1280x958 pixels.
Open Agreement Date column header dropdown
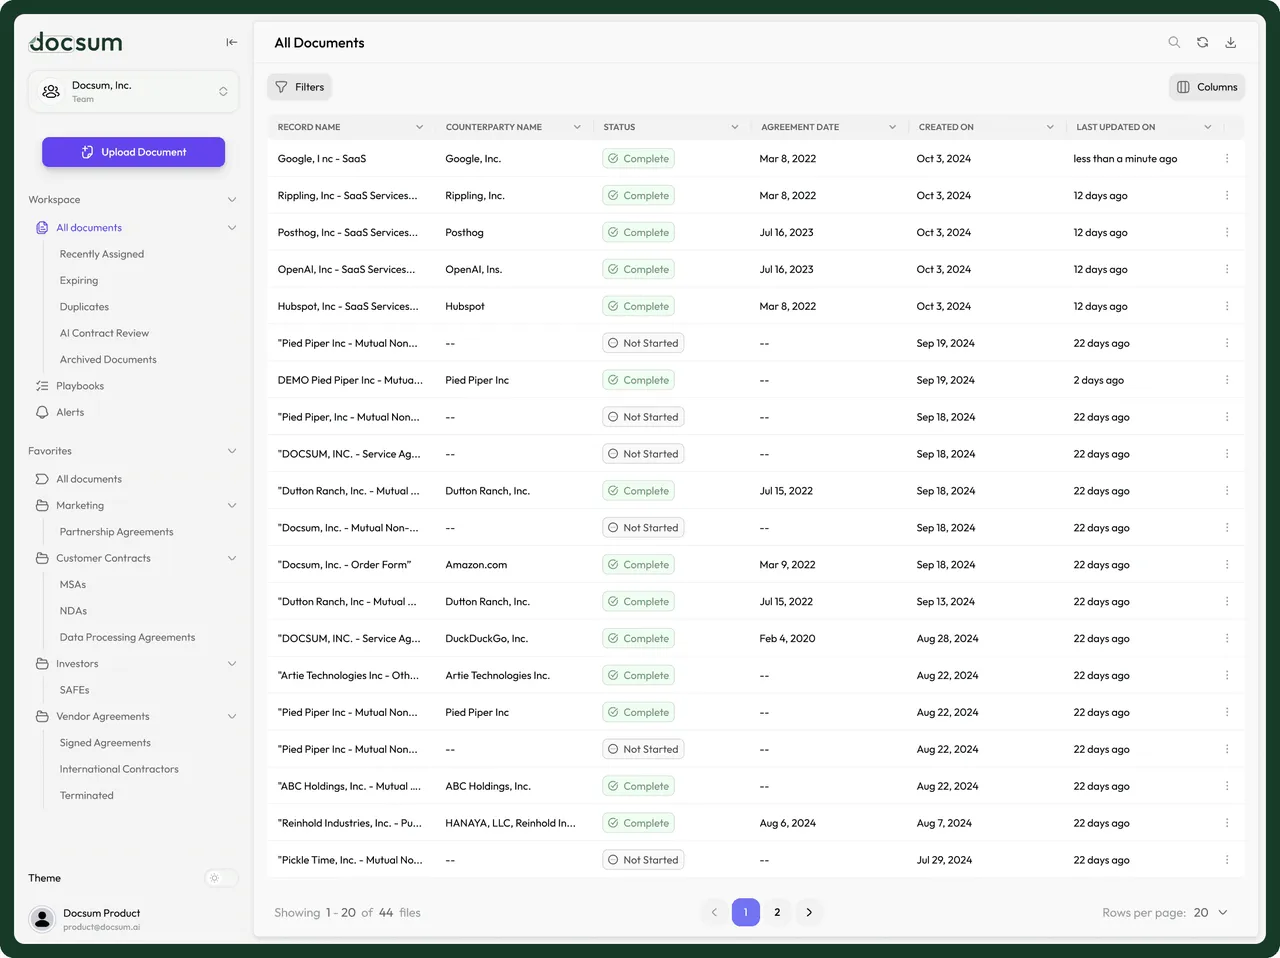[892, 127]
